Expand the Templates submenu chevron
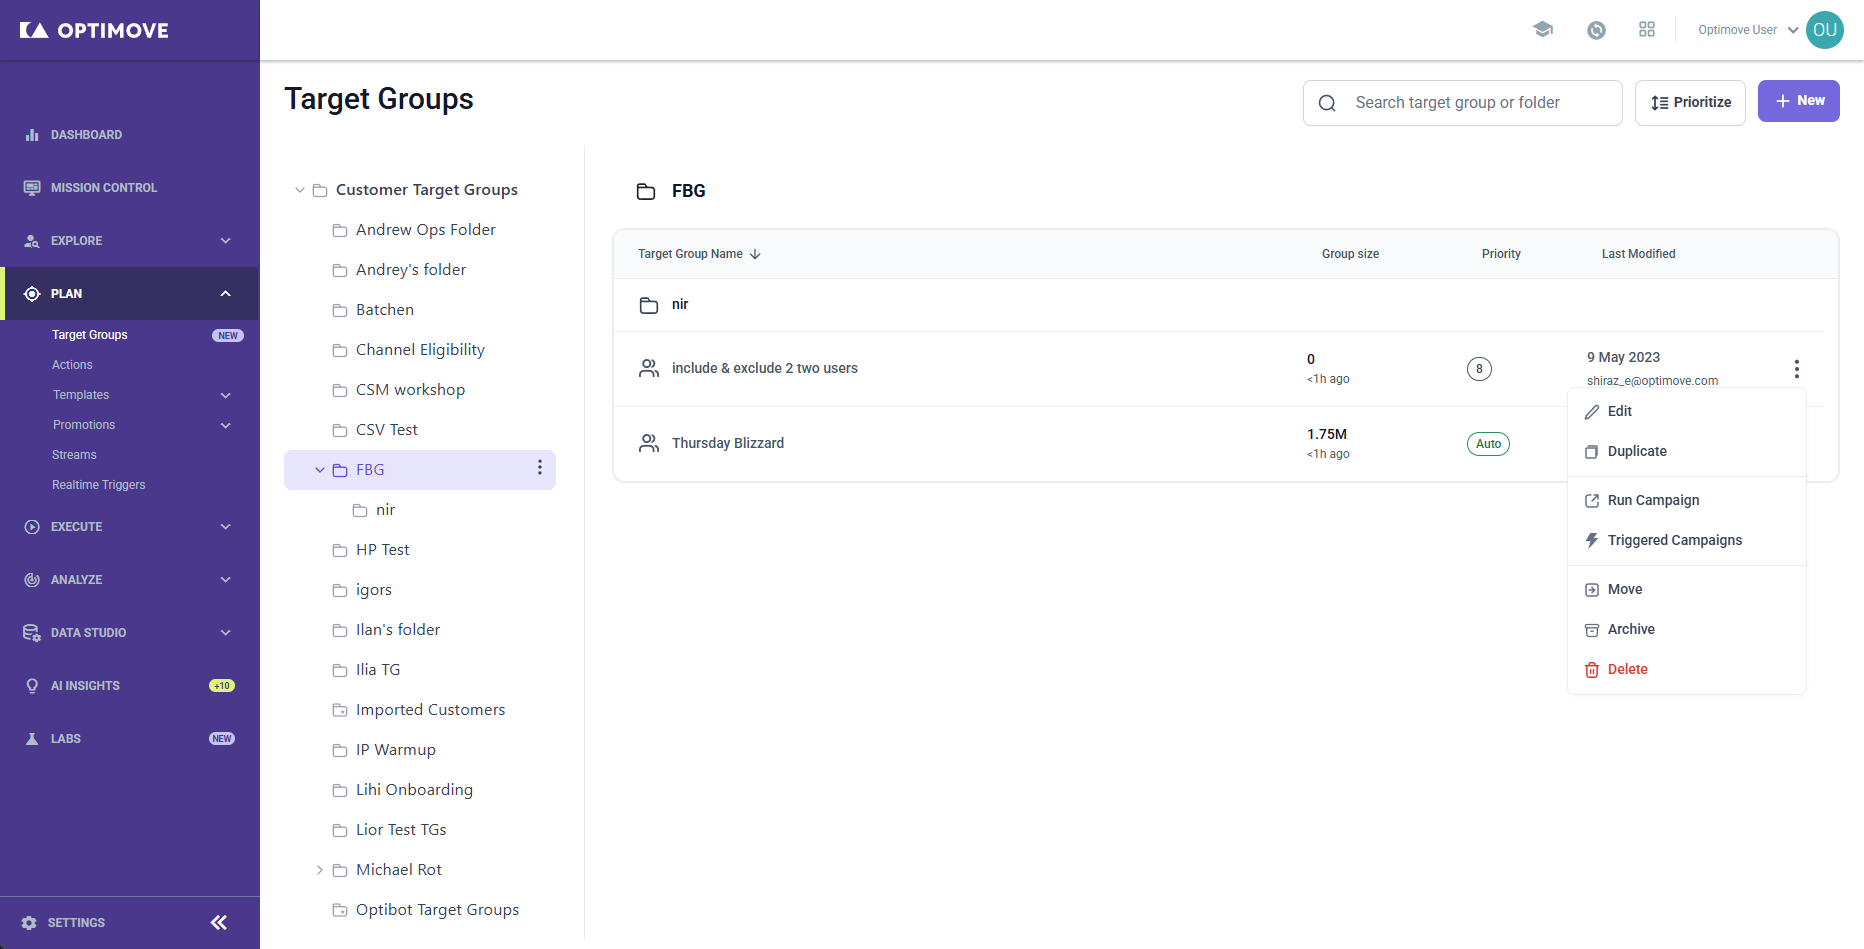 click(x=226, y=396)
